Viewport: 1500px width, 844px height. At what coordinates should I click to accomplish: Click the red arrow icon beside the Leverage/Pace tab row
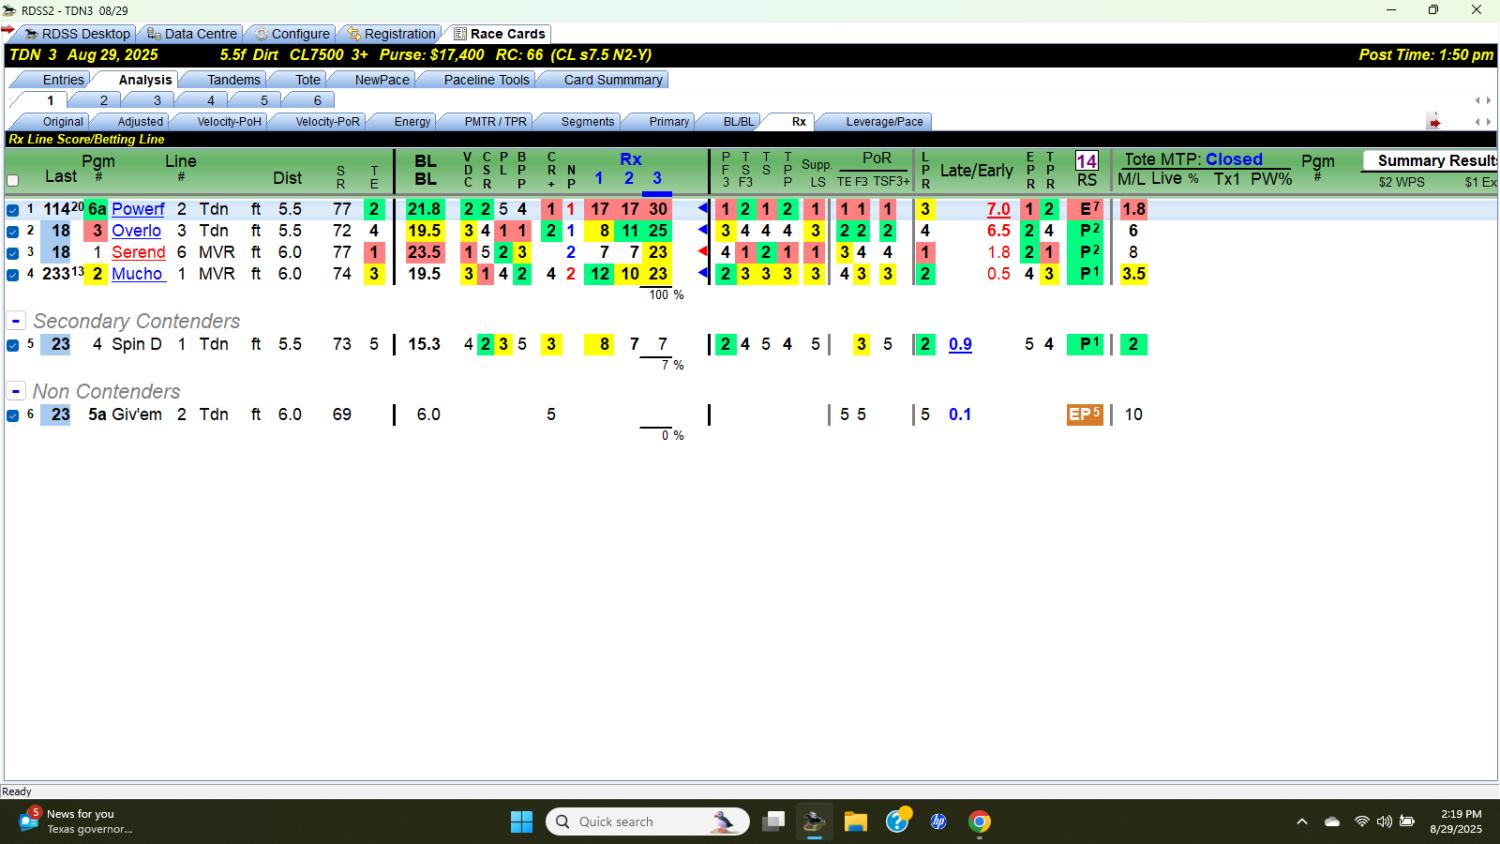(1434, 122)
